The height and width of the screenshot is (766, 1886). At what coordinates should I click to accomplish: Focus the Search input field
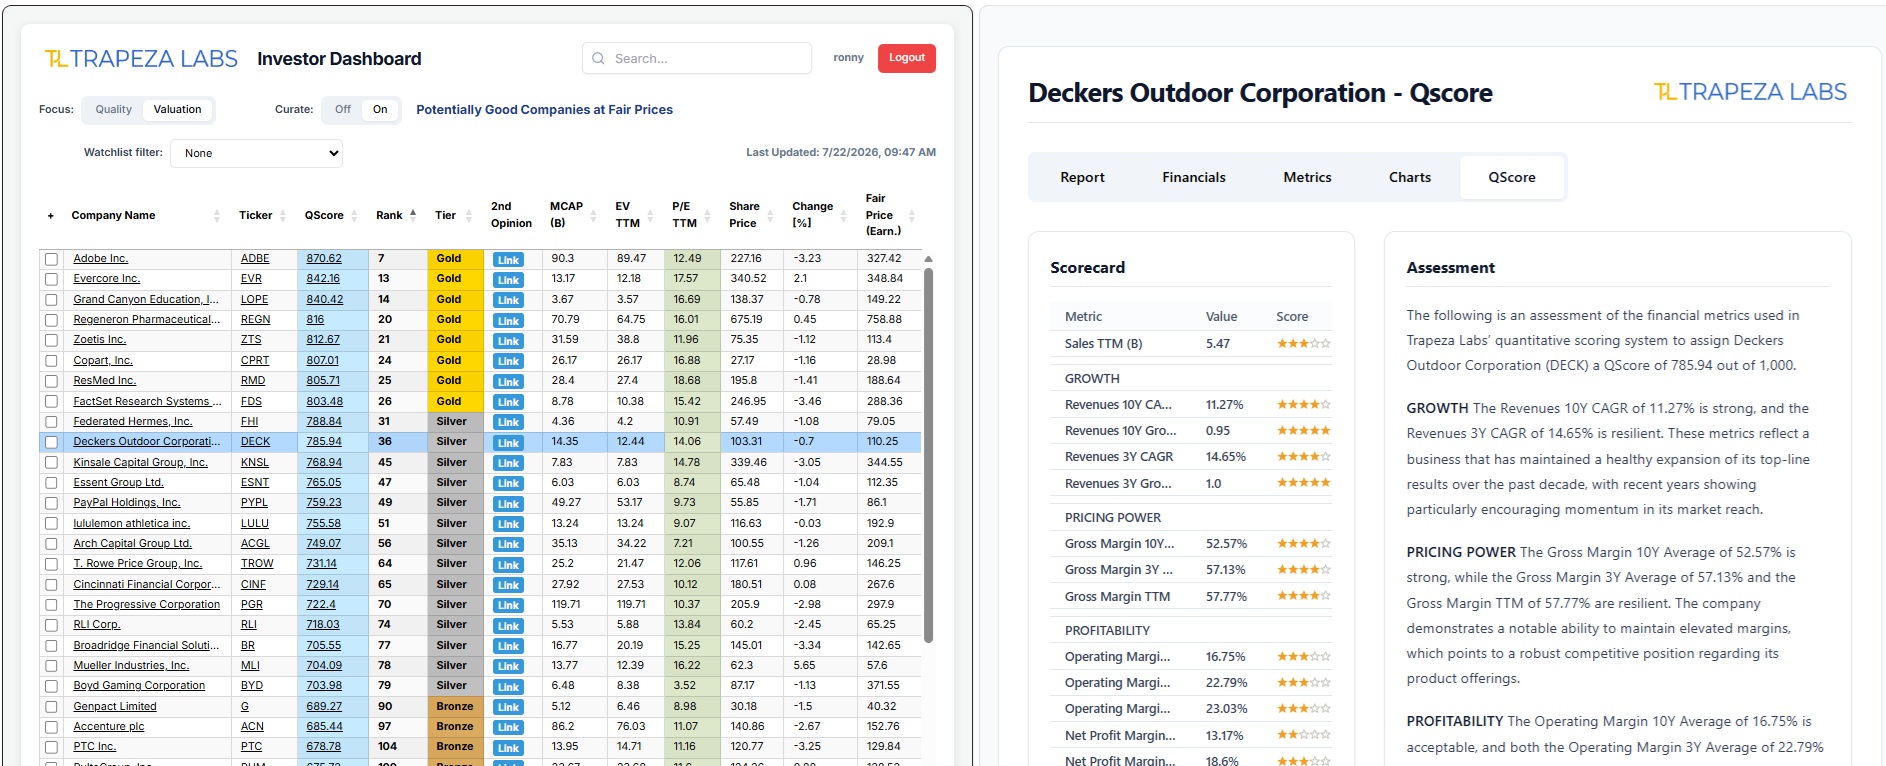click(x=697, y=58)
